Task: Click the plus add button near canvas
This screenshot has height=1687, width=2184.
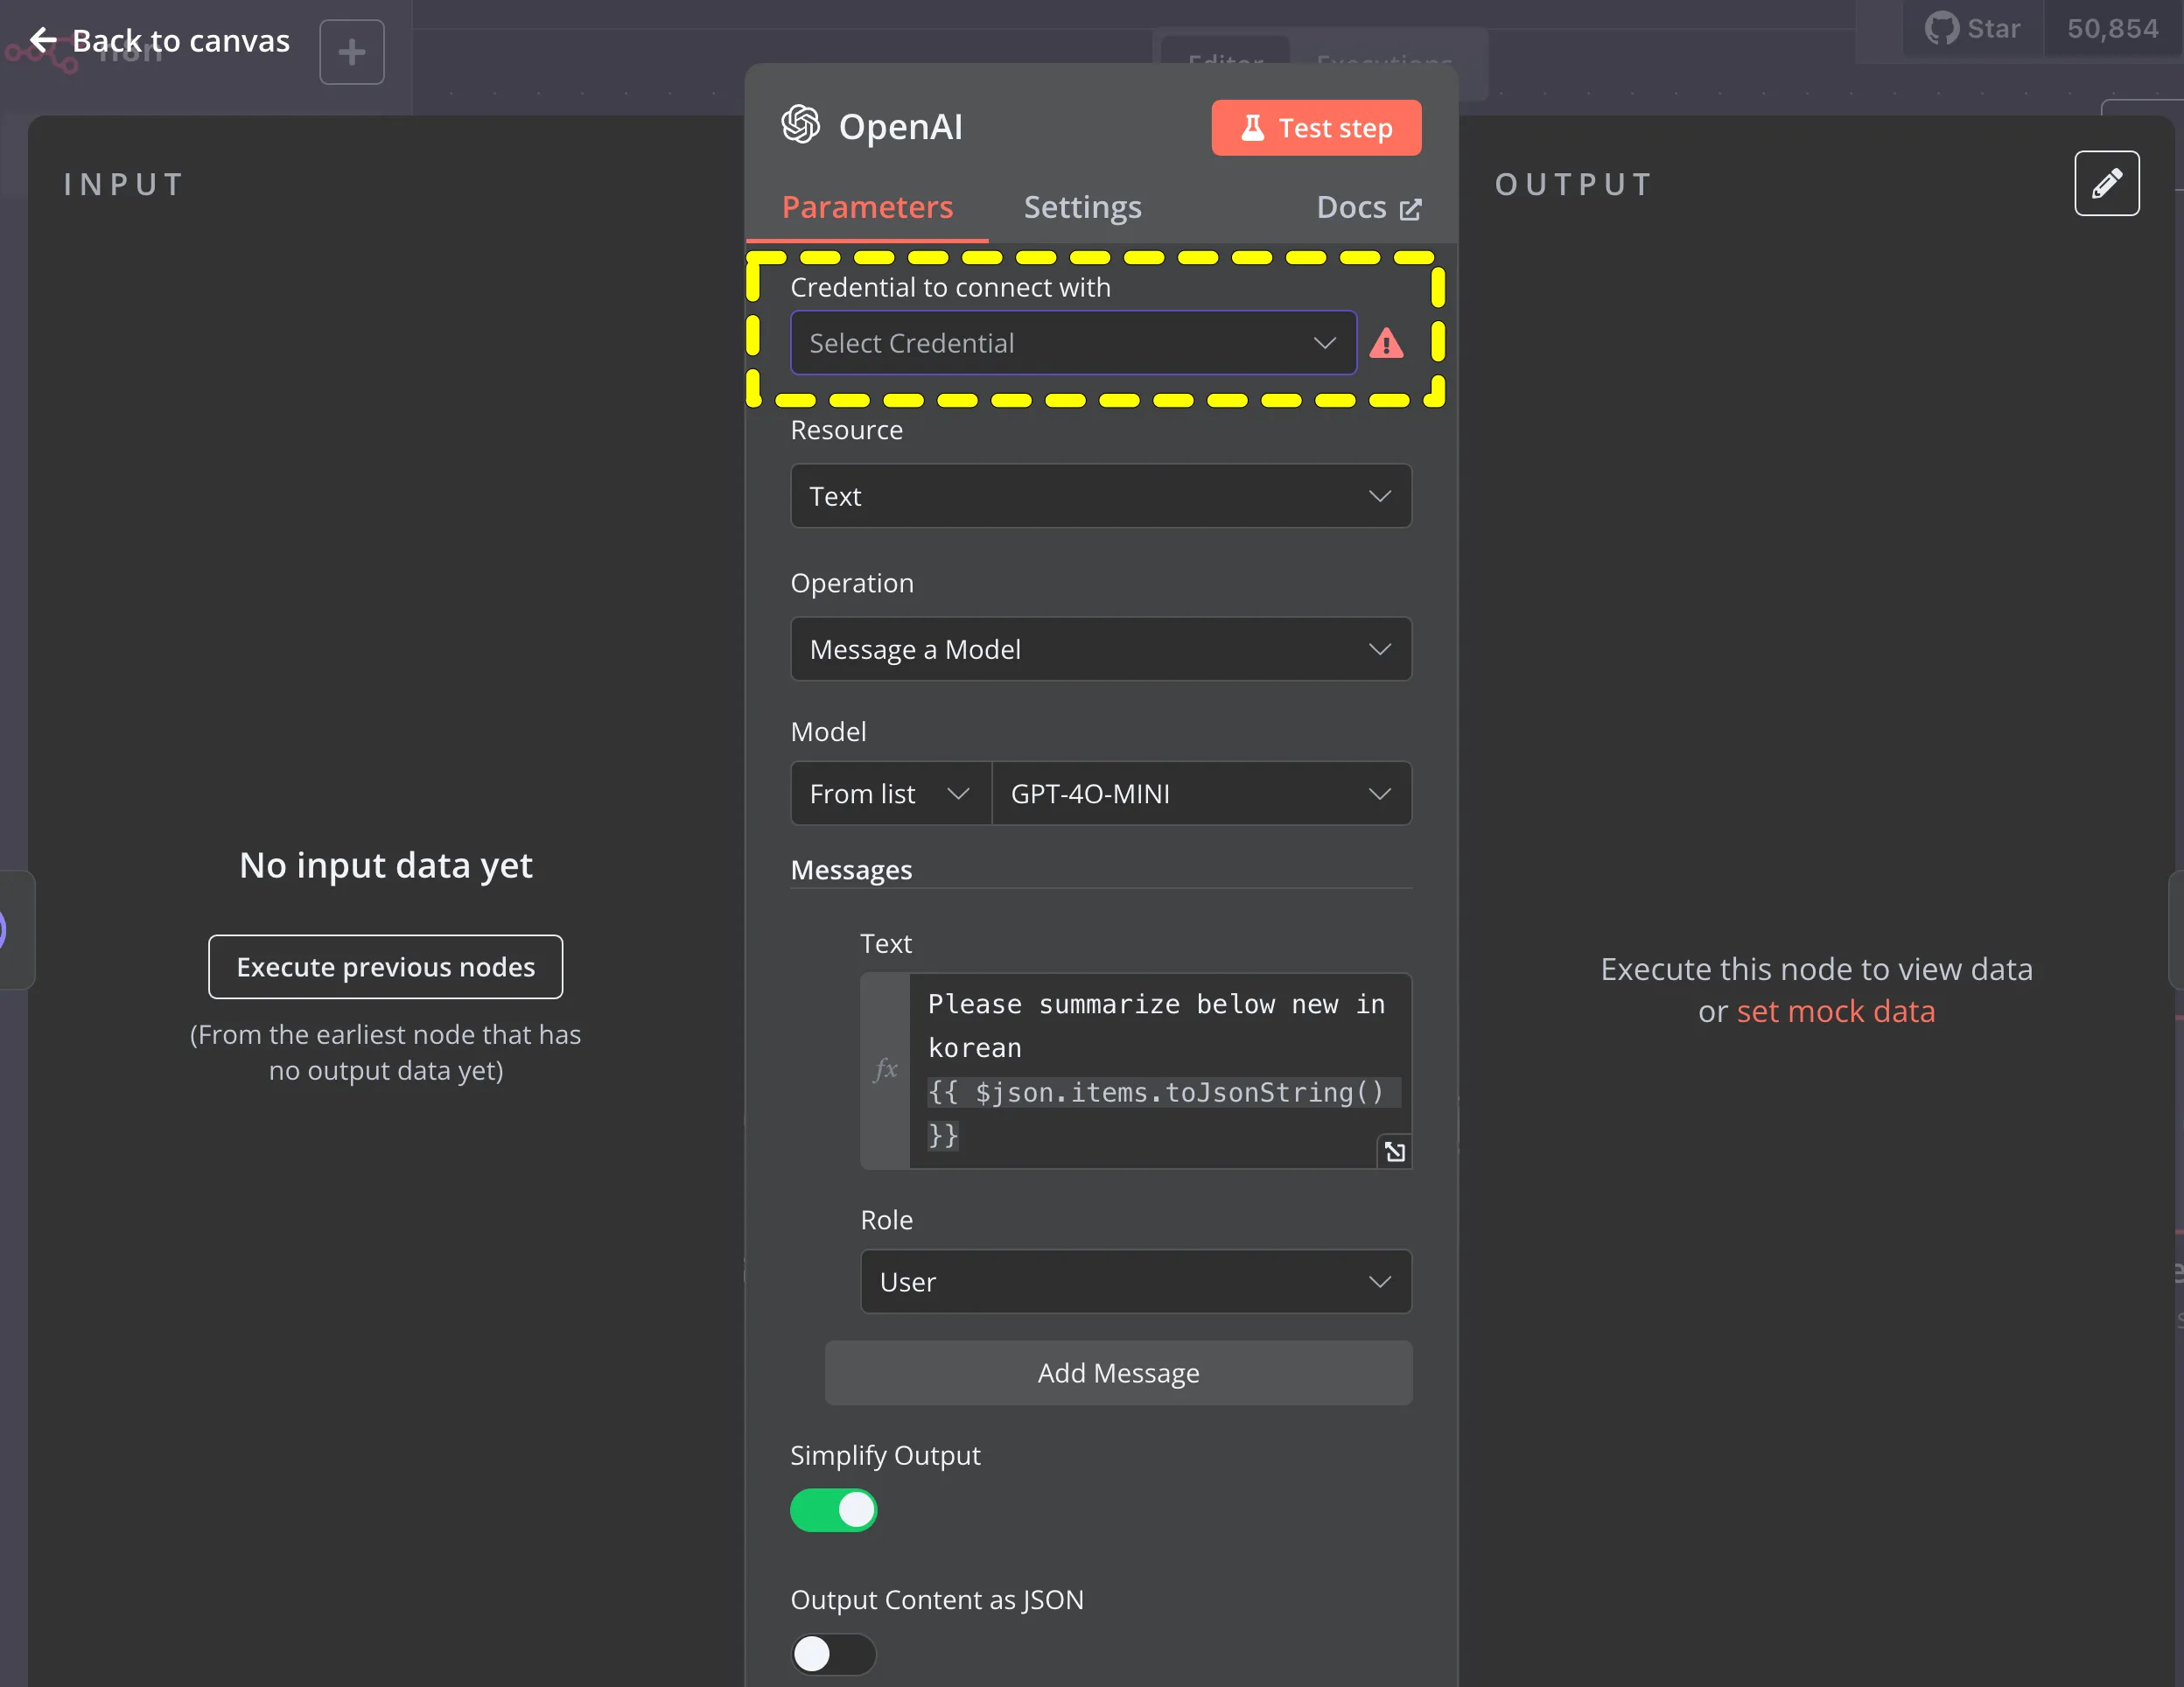Action: 352,52
